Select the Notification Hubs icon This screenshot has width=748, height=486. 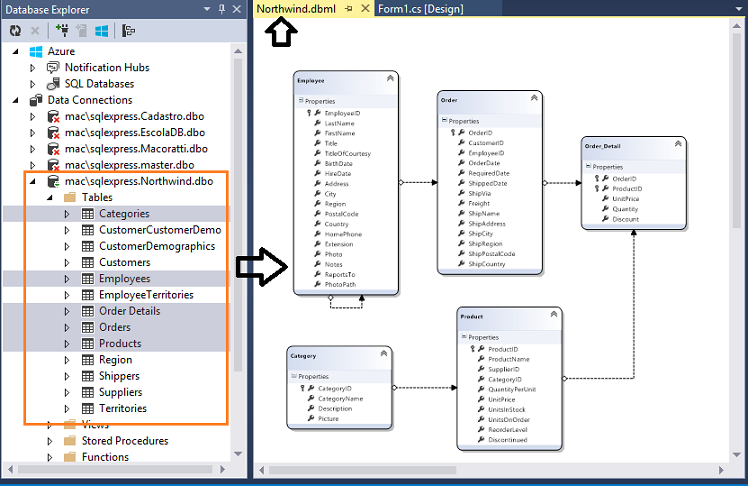coord(53,68)
